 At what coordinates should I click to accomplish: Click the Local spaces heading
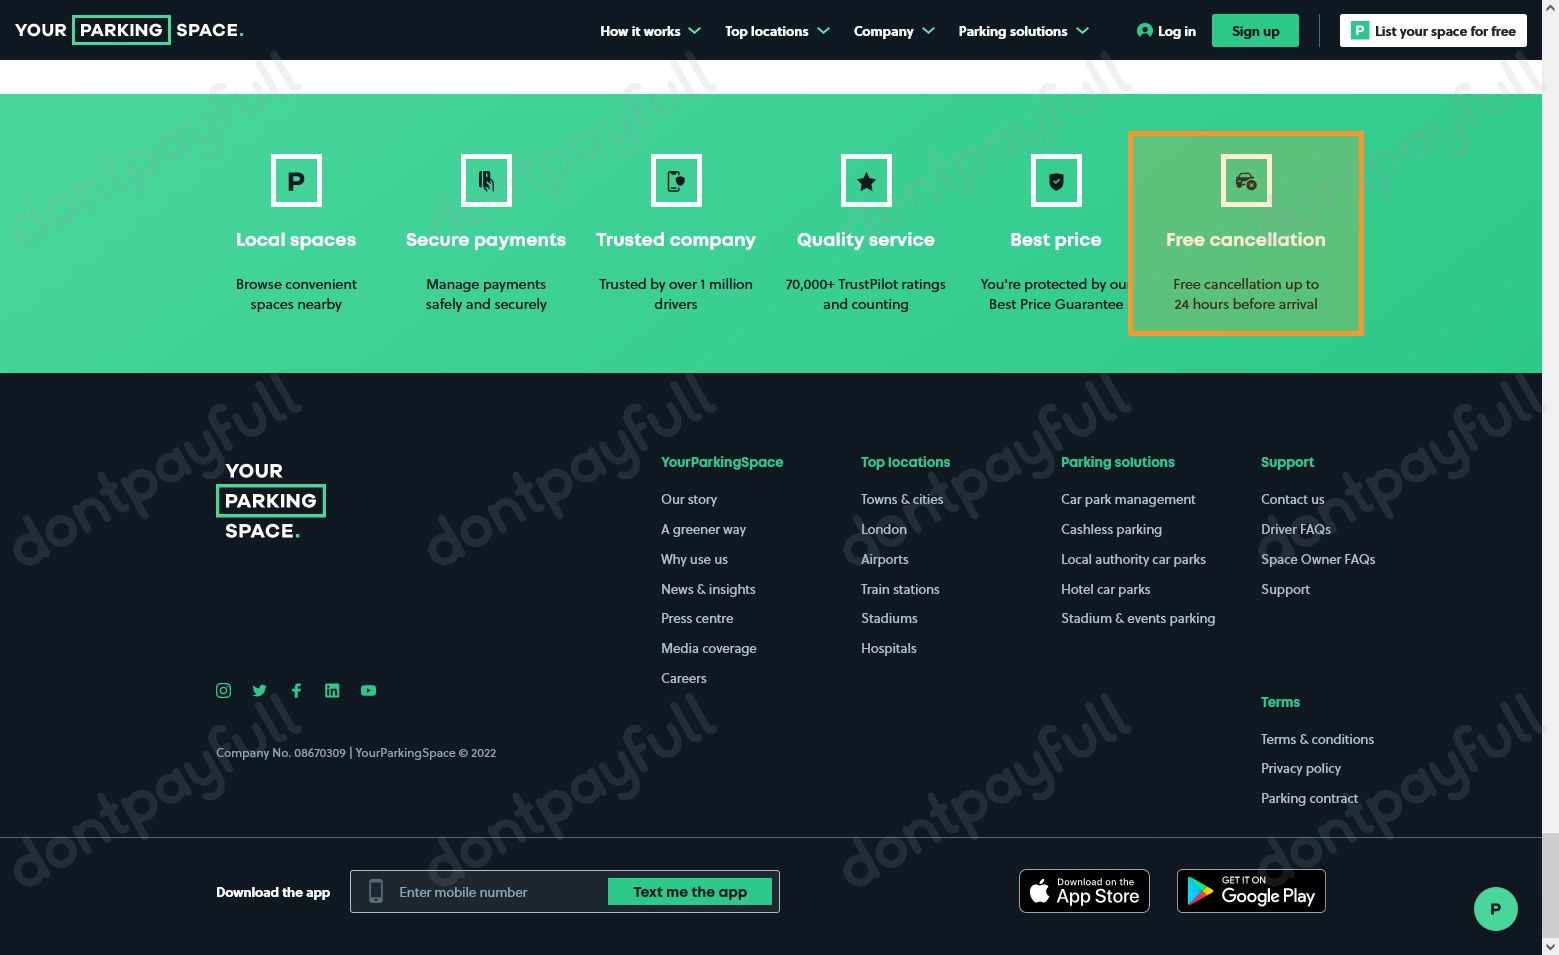click(x=296, y=240)
